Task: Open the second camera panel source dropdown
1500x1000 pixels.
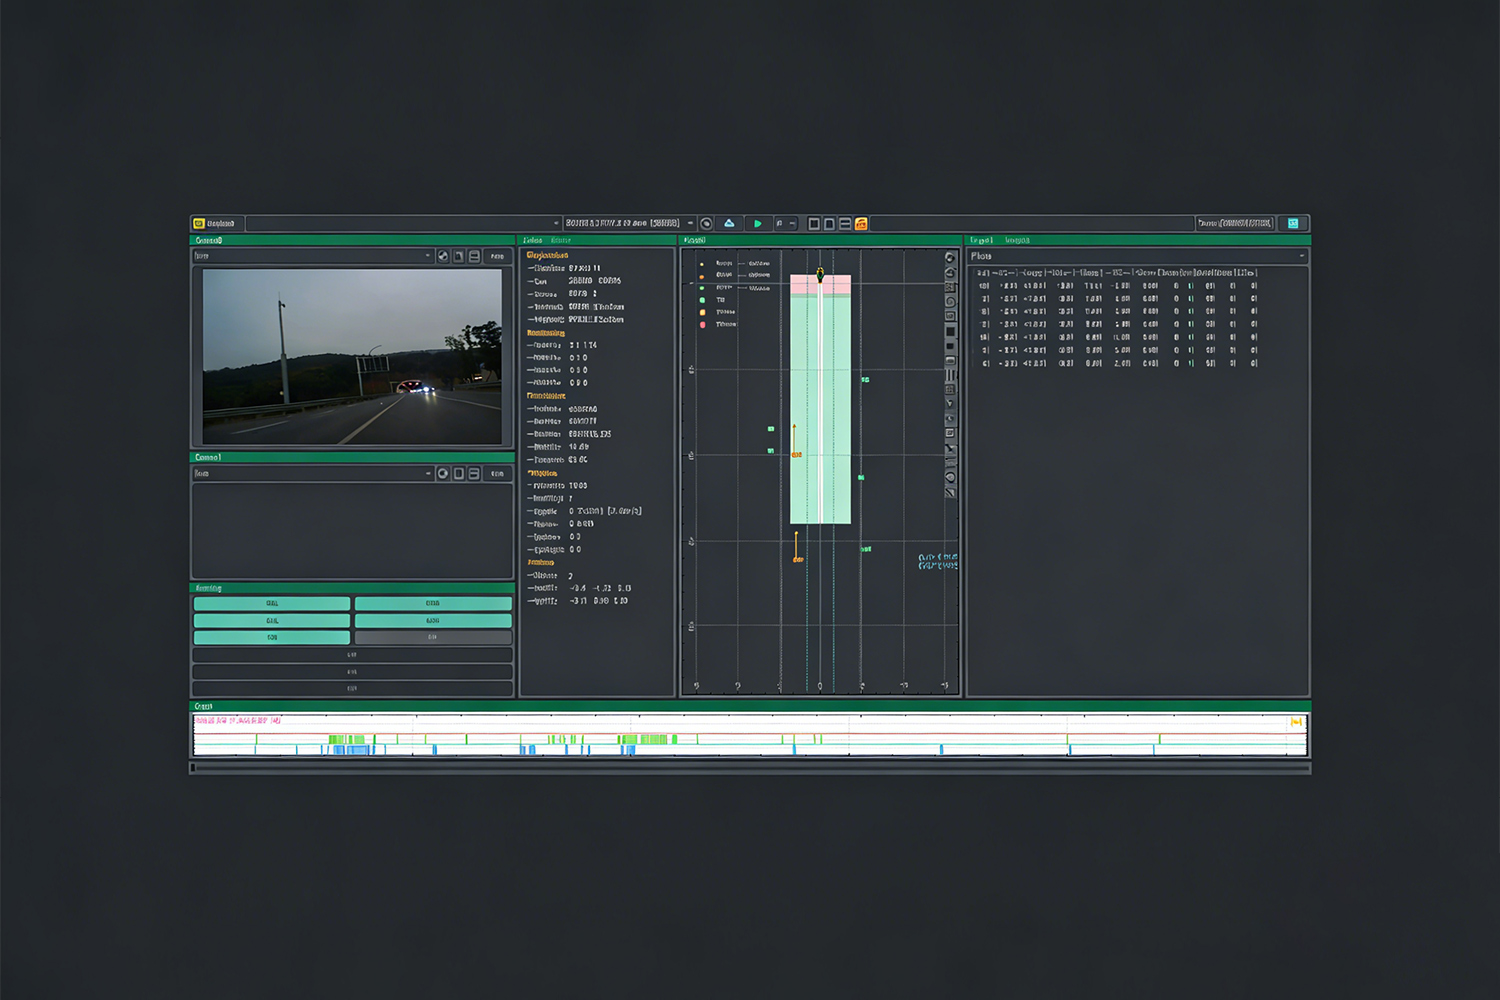Action: pyautogui.click(x=313, y=474)
